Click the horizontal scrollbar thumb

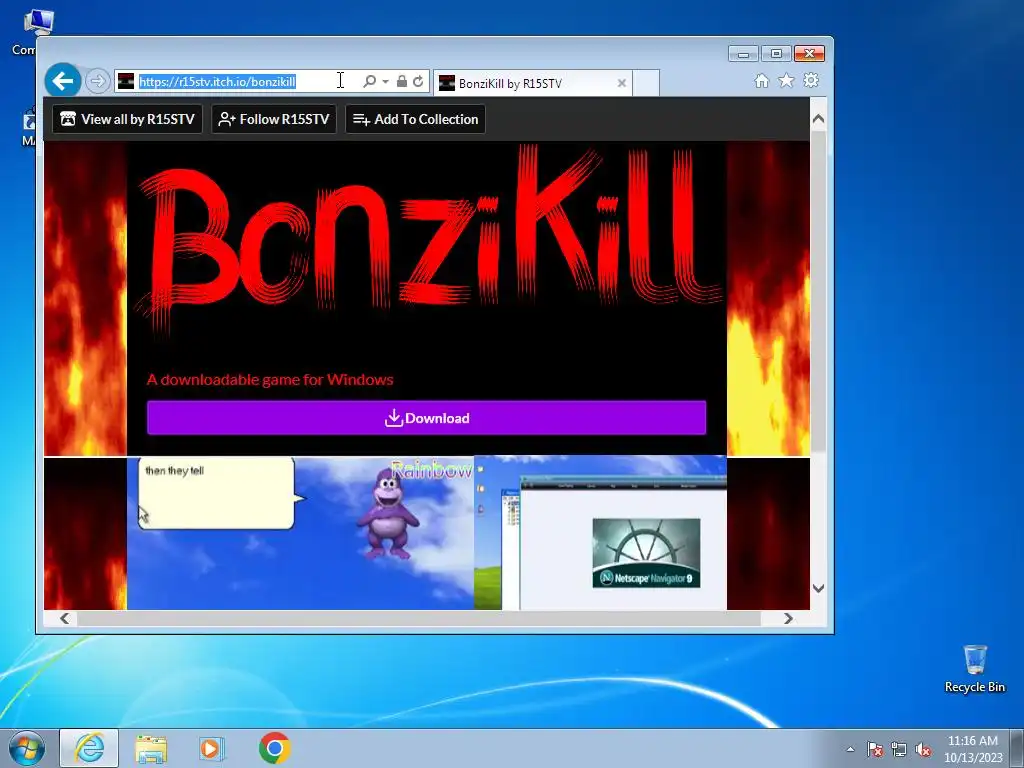pos(418,618)
